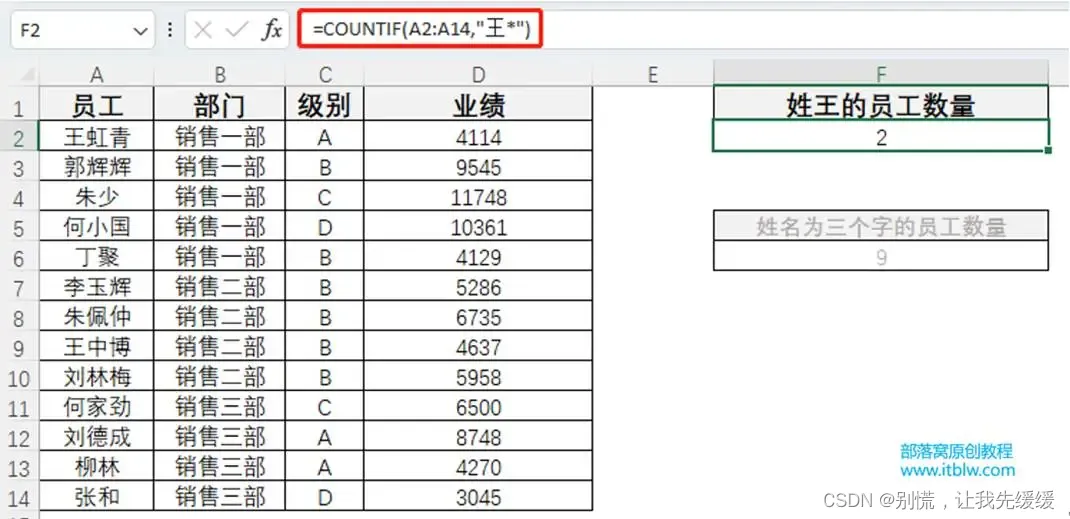Open the Name Box dropdown arrow
Image resolution: width=1070 pixels, height=519 pixels.
[140, 31]
